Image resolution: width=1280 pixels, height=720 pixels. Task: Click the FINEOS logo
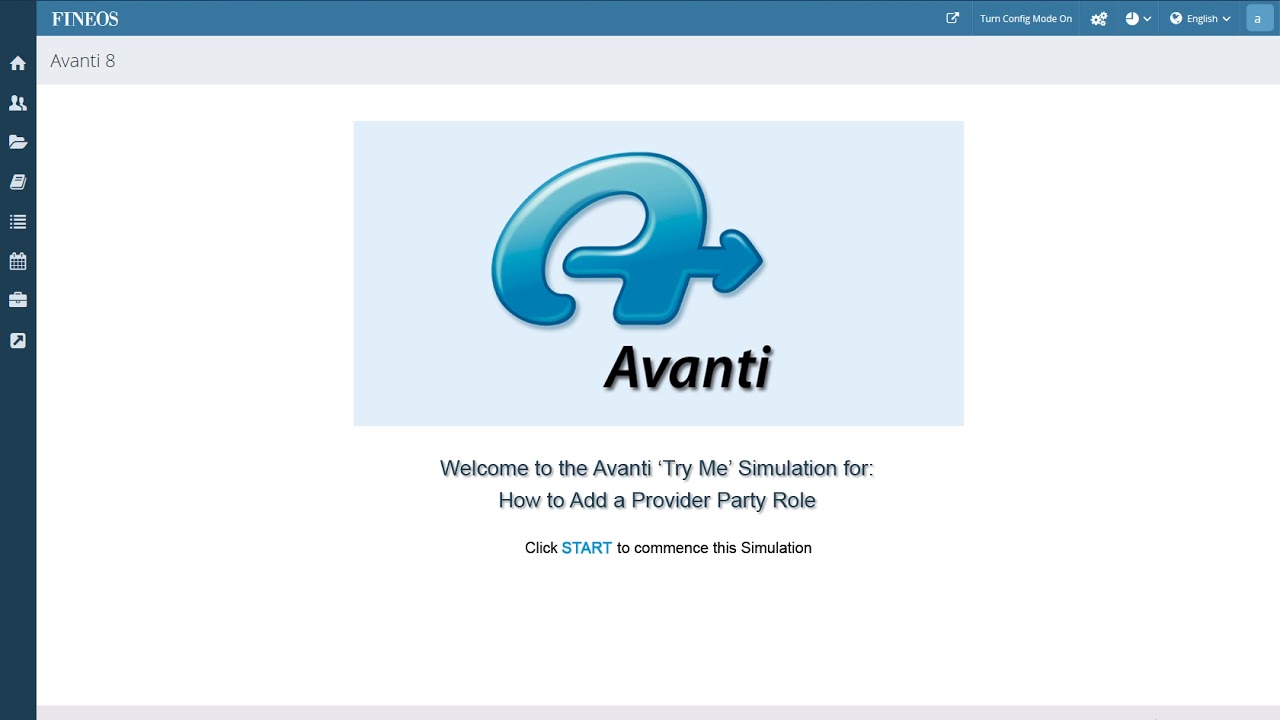(x=85, y=19)
